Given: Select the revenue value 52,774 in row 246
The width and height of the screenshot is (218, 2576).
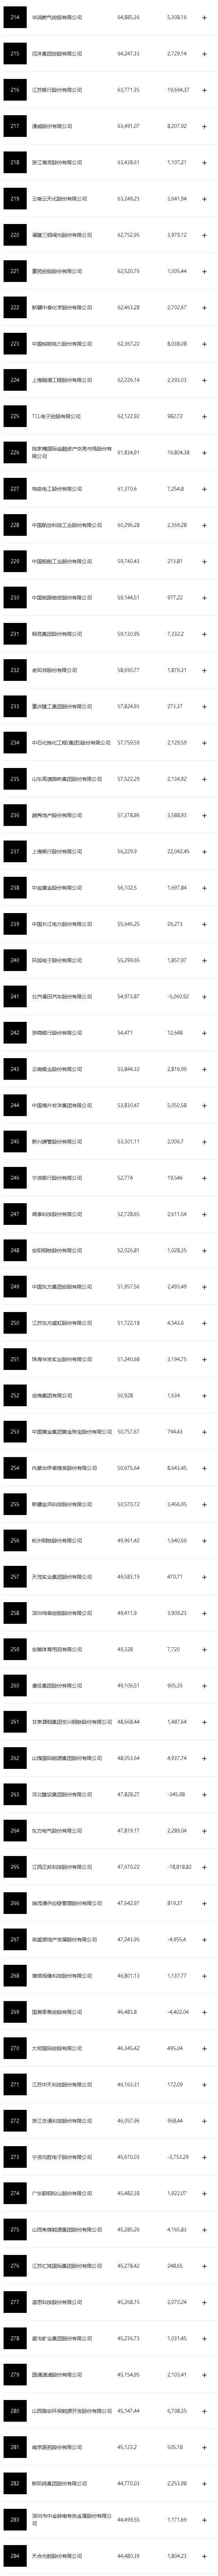Looking at the screenshot, I should tap(125, 1177).
